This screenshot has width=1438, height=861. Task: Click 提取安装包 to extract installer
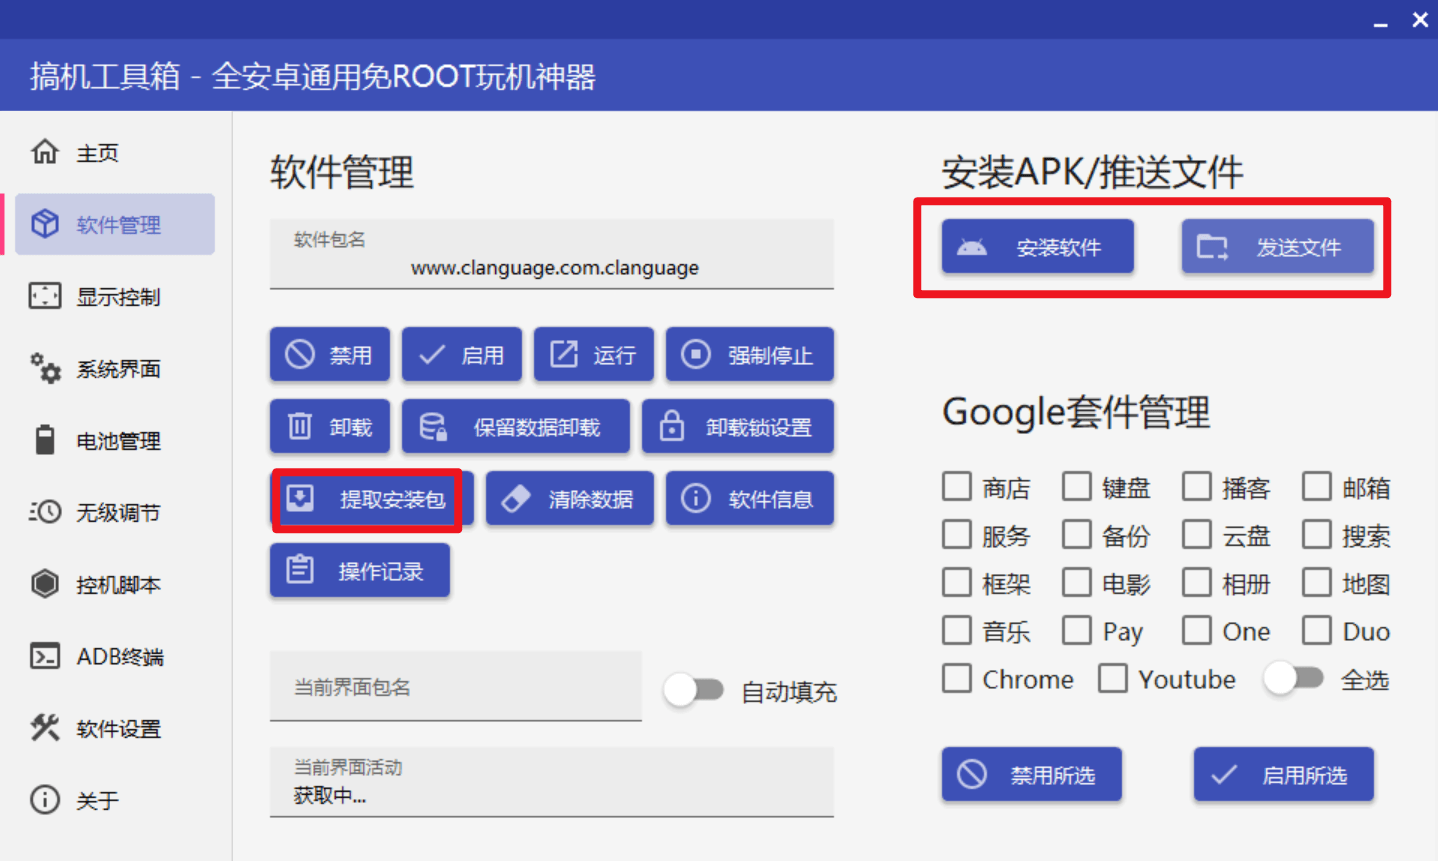pyautogui.click(x=367, y=498)
